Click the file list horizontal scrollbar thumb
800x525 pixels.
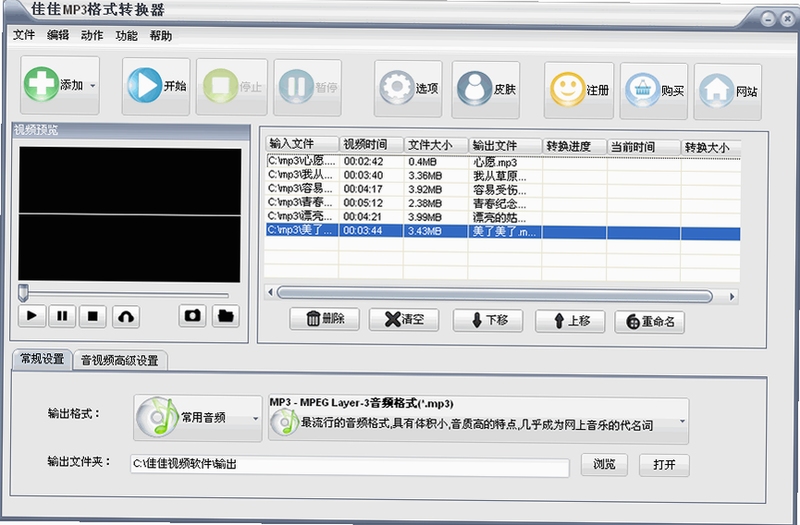[x=494, y=295]
